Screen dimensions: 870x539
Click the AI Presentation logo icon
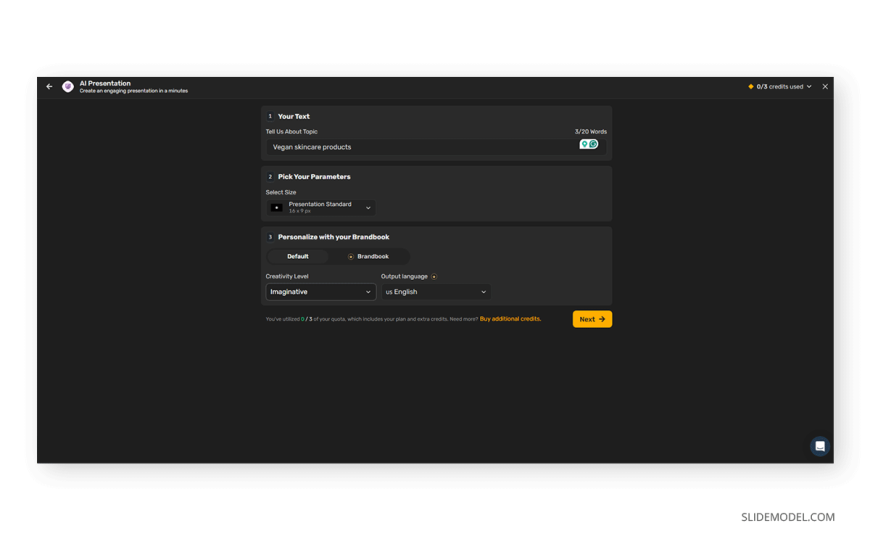(x=68, y=87)
